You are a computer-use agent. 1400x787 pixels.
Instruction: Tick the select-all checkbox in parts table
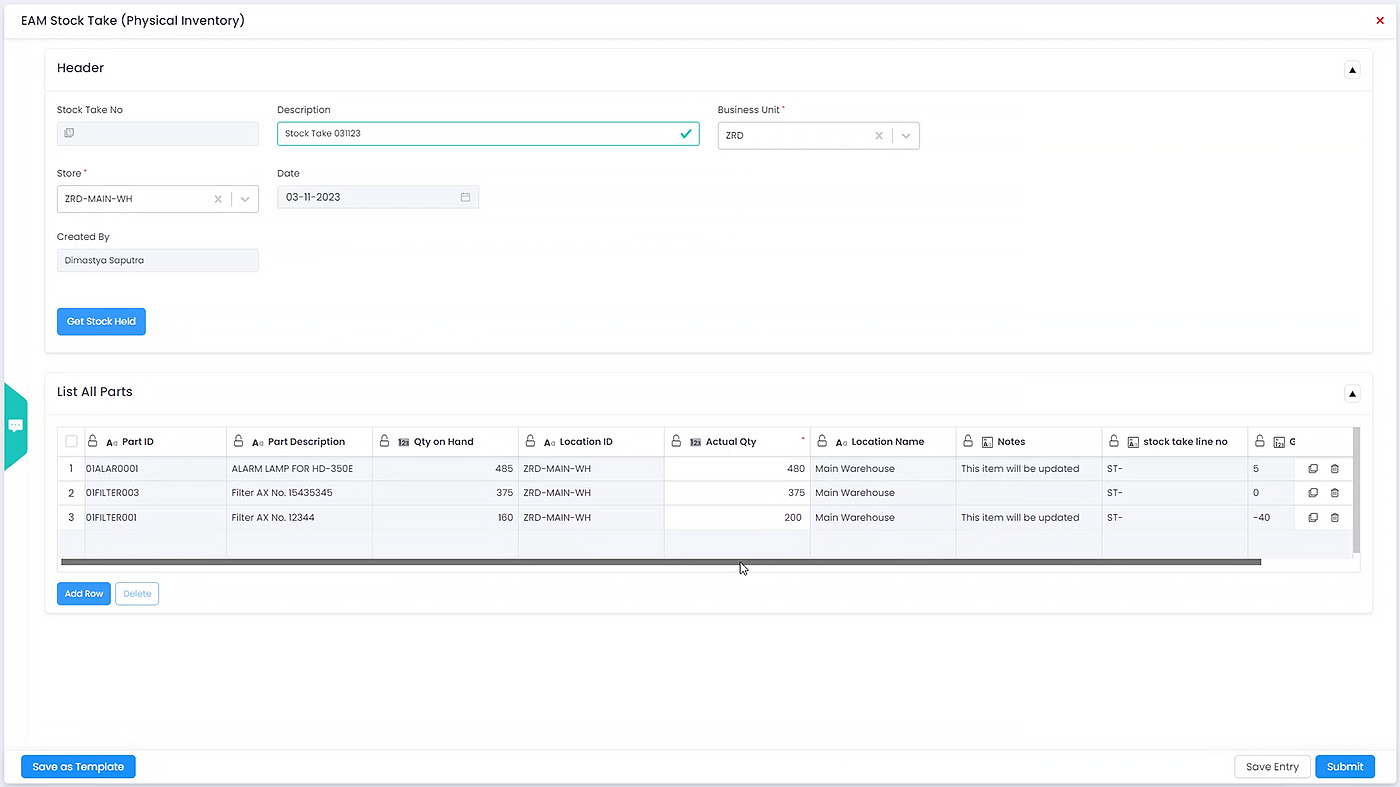tap(71, 441)
